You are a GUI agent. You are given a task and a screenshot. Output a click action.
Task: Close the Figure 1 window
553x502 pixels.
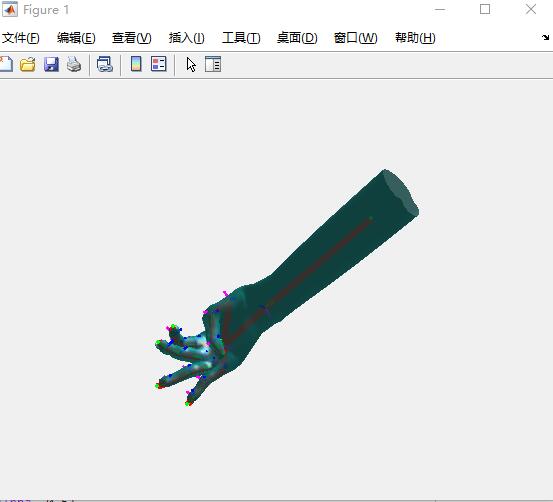pos(531,9)
